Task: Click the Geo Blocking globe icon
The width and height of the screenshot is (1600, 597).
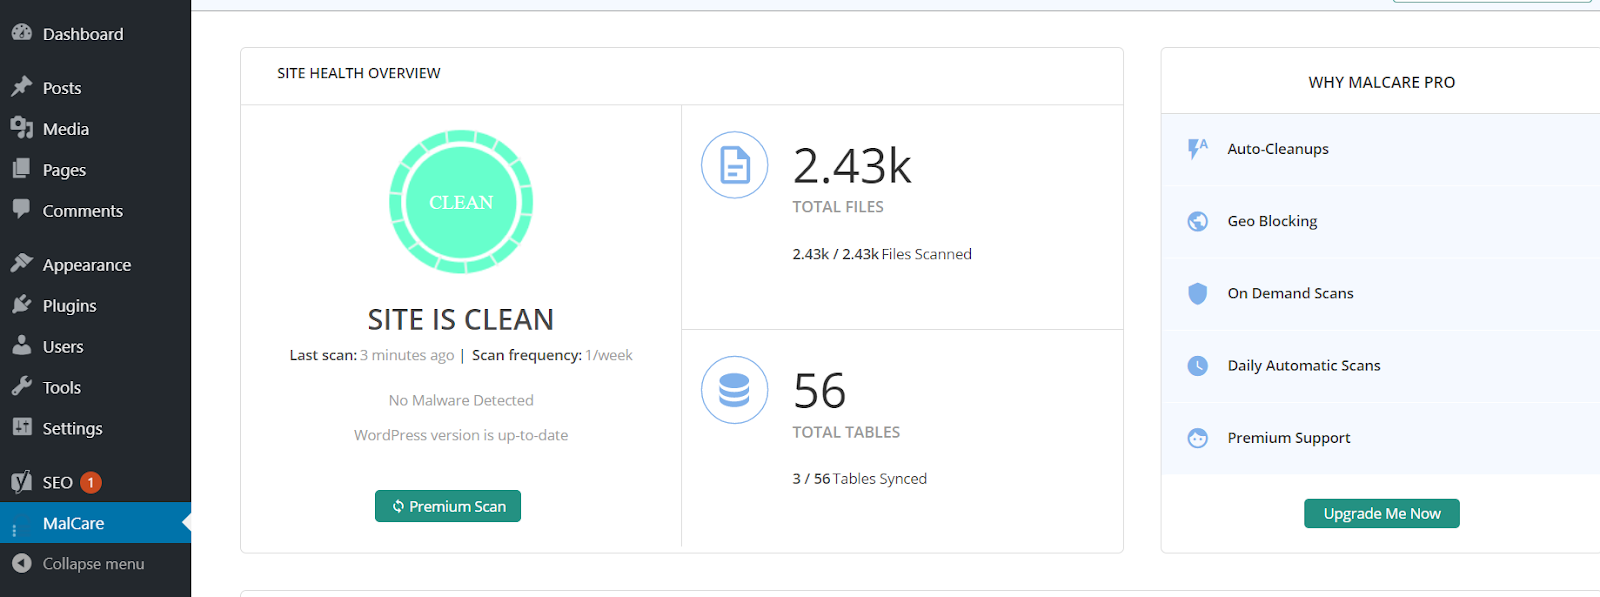Action: click(x=1197, y=221)
